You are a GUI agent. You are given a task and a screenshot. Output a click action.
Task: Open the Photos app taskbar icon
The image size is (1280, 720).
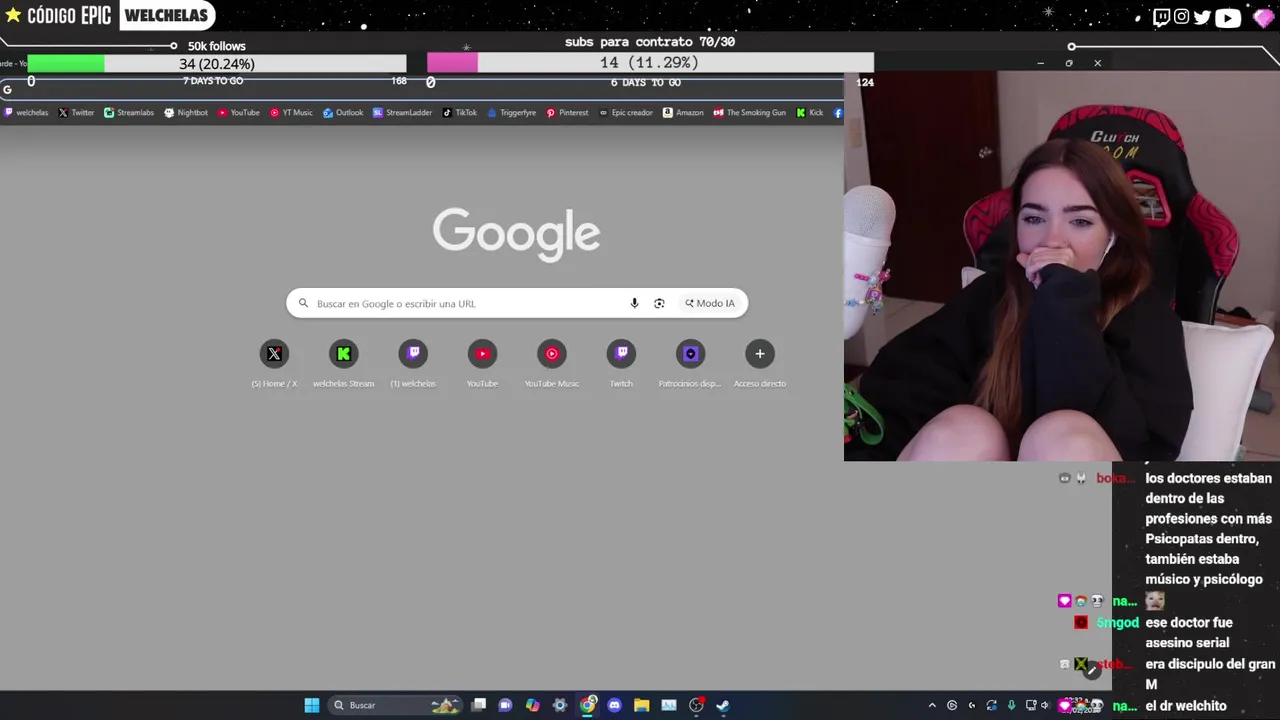click(x=669, y=705)
